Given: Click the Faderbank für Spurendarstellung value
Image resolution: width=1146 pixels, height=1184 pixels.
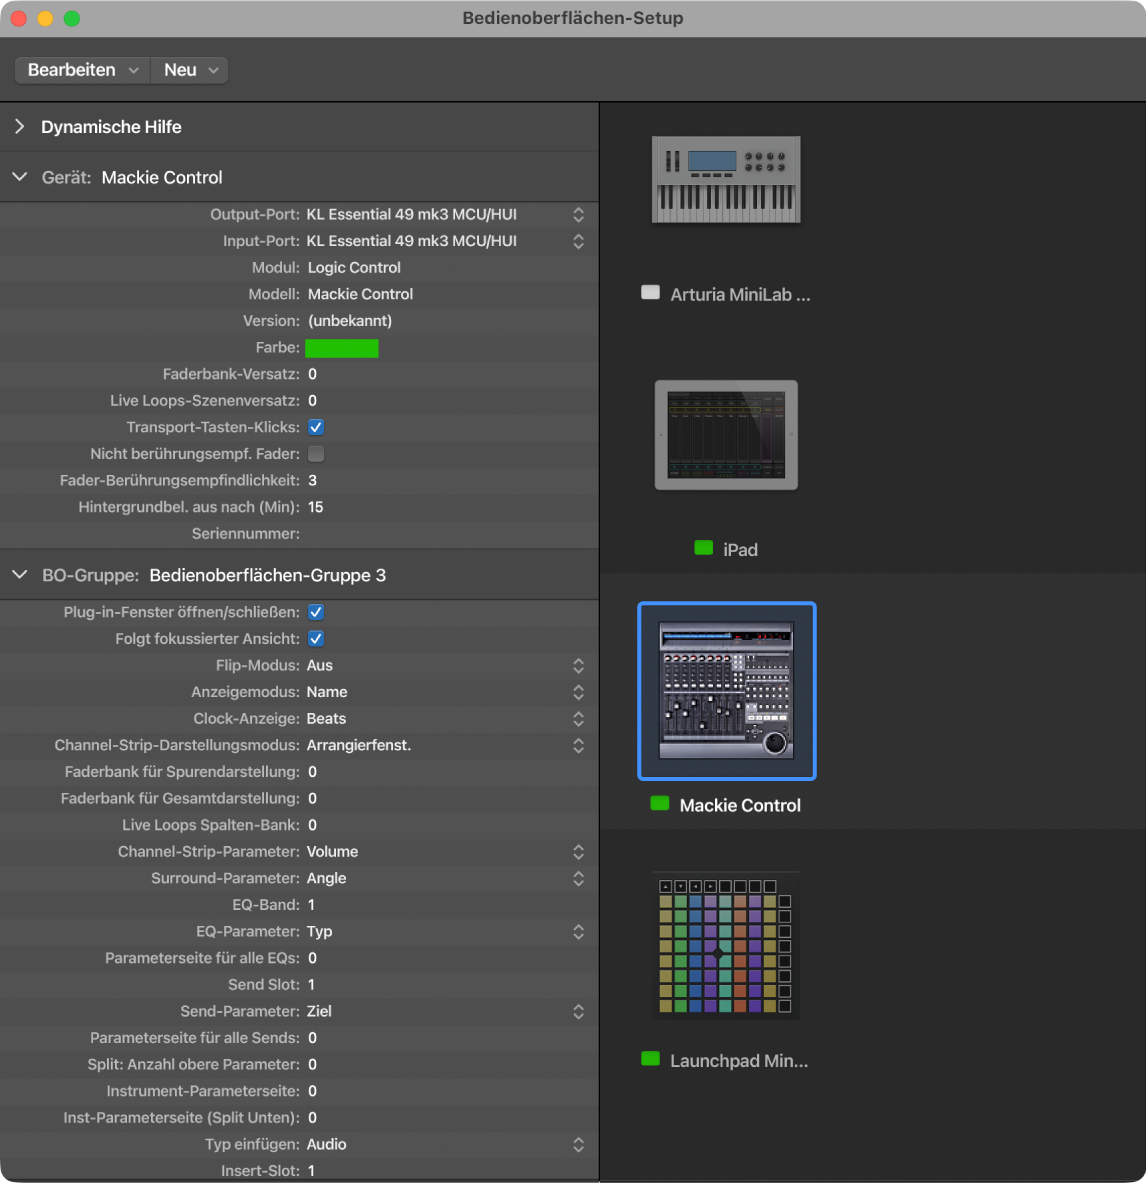Looking at the screenshot, I should click(313, 772).
